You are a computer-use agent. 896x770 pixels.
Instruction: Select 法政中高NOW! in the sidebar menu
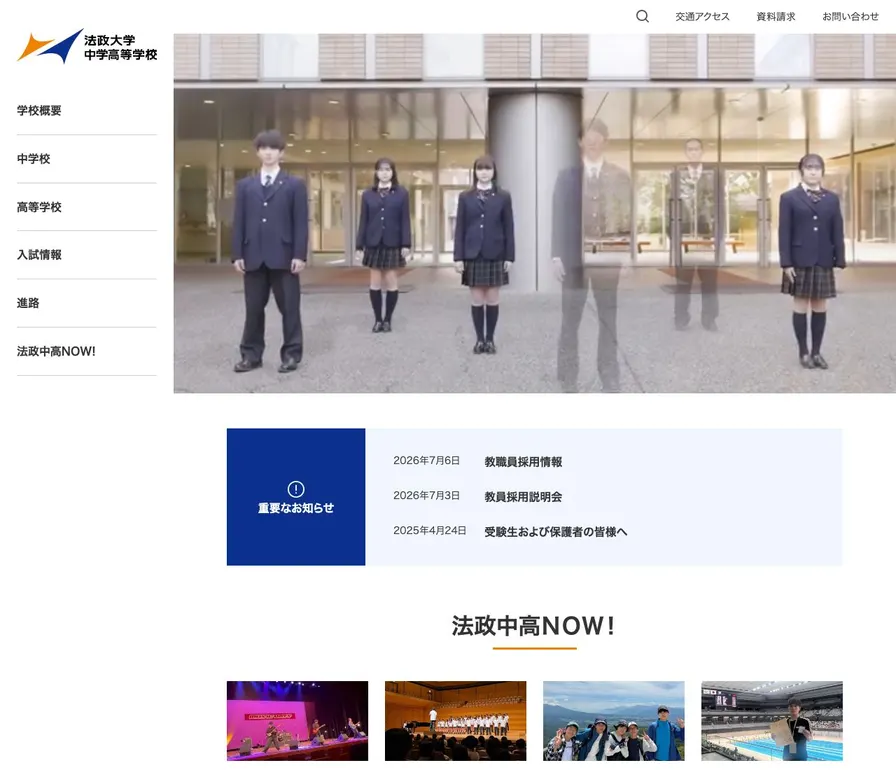coord(56,351)
